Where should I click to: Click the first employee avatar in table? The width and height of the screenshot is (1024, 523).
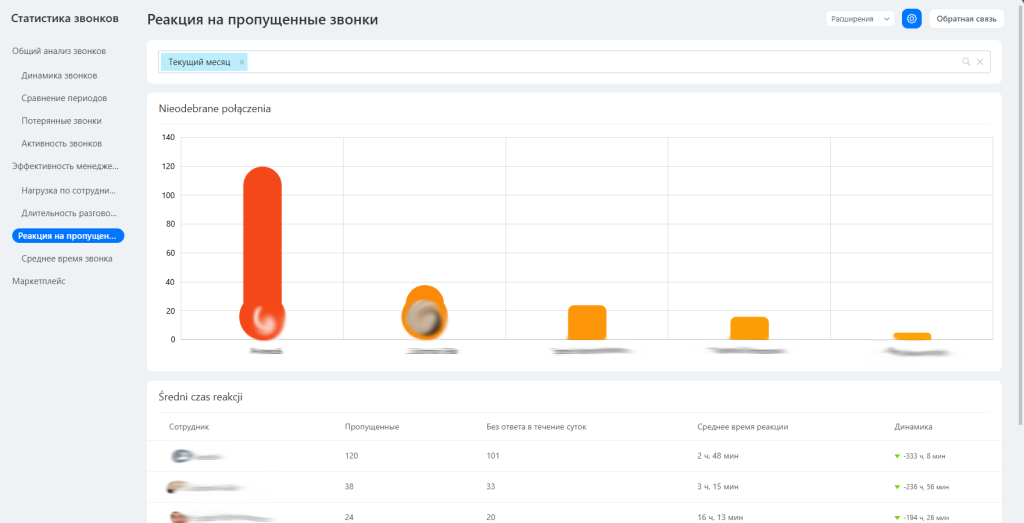click(182, 456)
